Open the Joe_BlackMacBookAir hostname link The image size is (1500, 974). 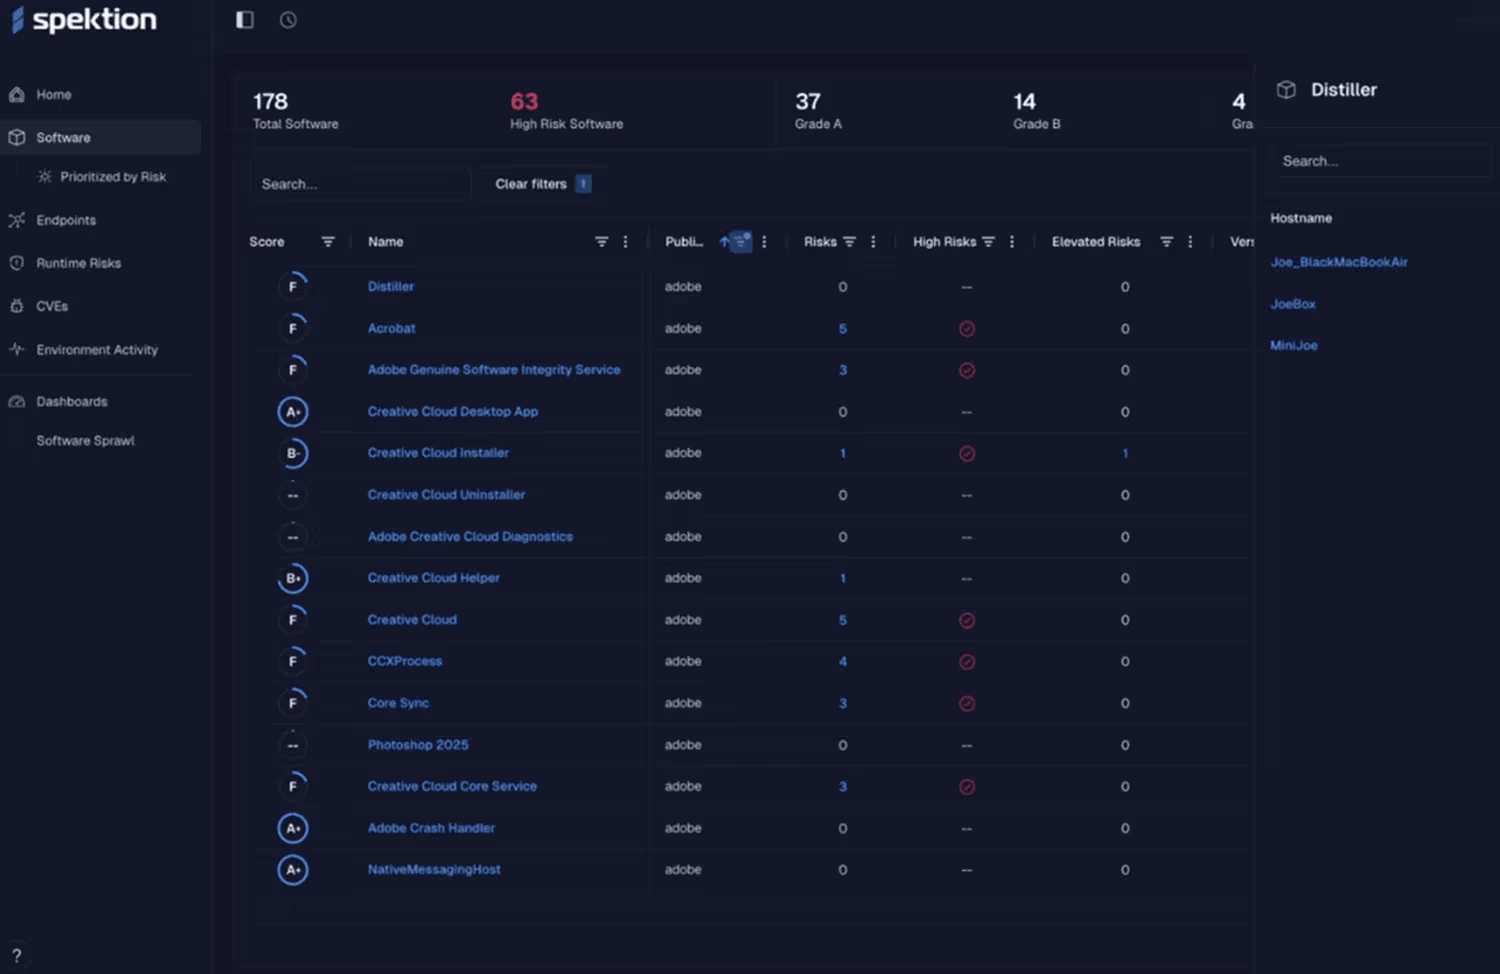pos(1339,261)
